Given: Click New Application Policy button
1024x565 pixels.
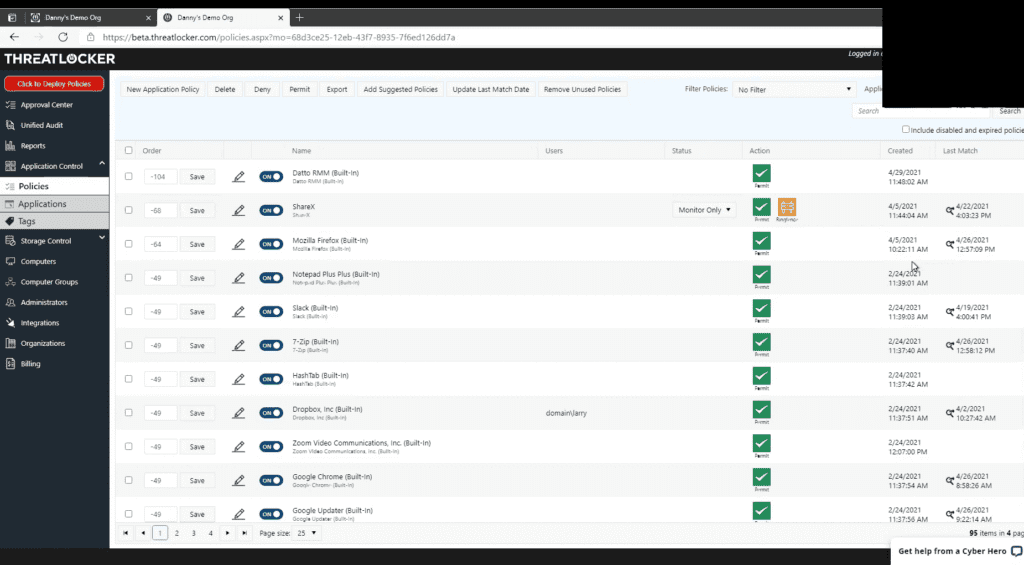Looking at the screenshot, I should (x=163, y=89).
